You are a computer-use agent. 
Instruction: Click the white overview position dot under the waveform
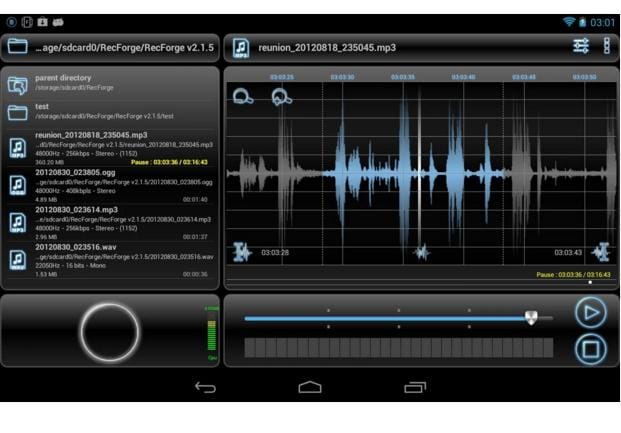[x=590, y=282]
